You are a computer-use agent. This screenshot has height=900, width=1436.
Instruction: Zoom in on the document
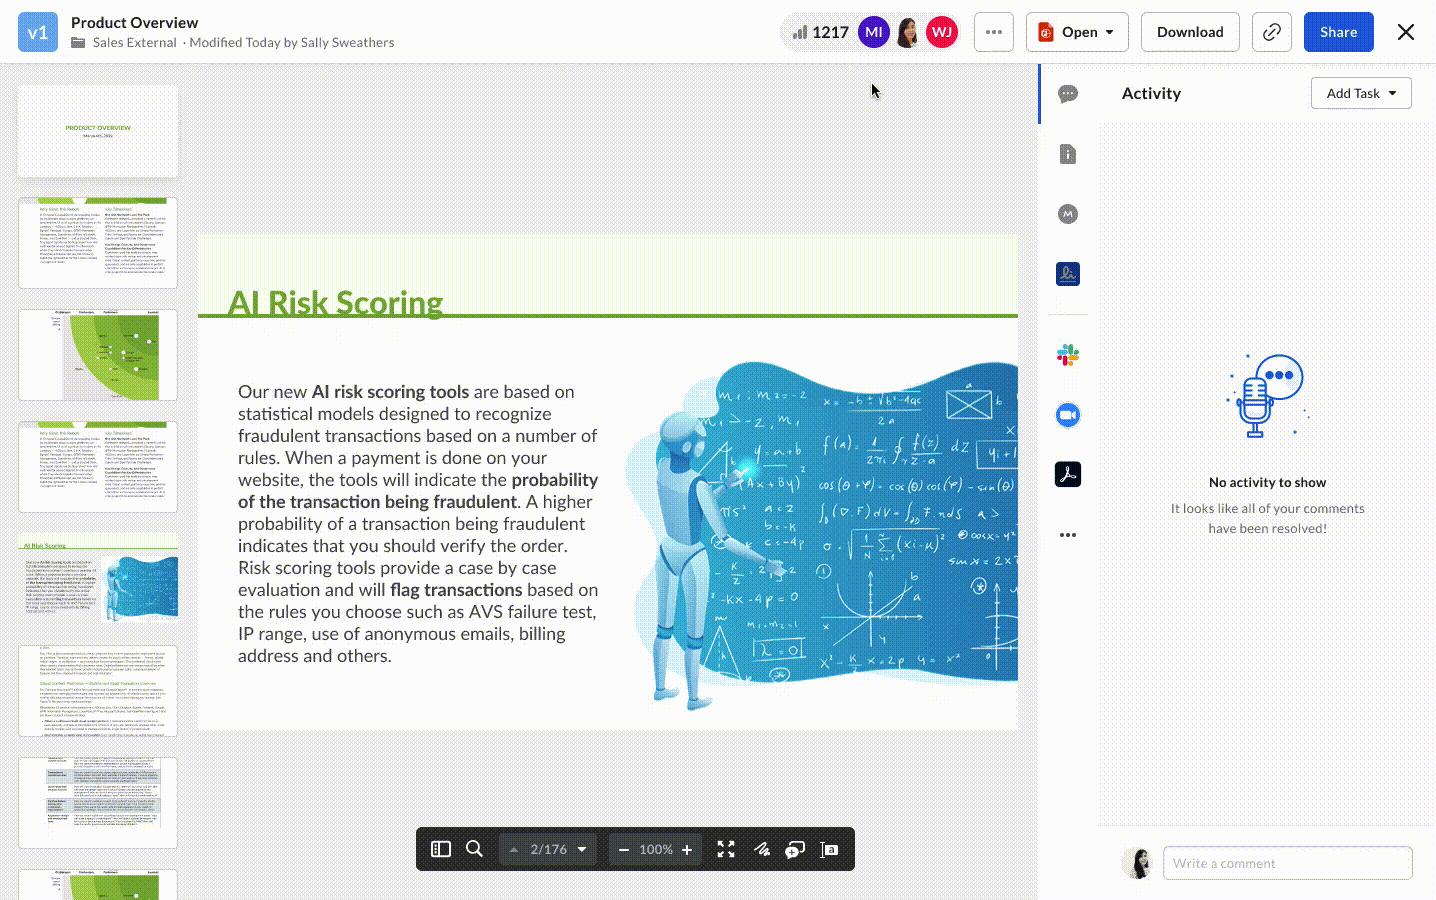[x=687, y=850]
